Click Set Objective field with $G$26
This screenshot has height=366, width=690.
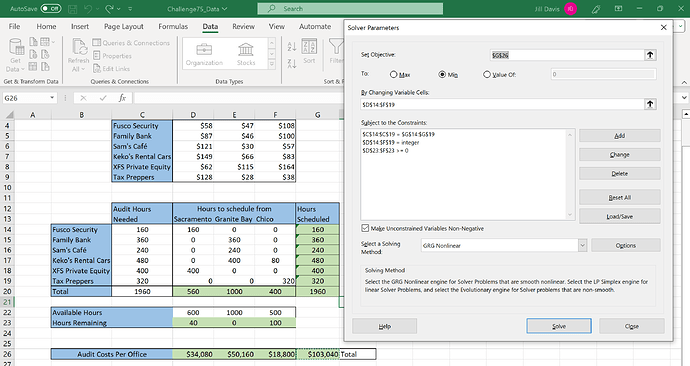567,55
